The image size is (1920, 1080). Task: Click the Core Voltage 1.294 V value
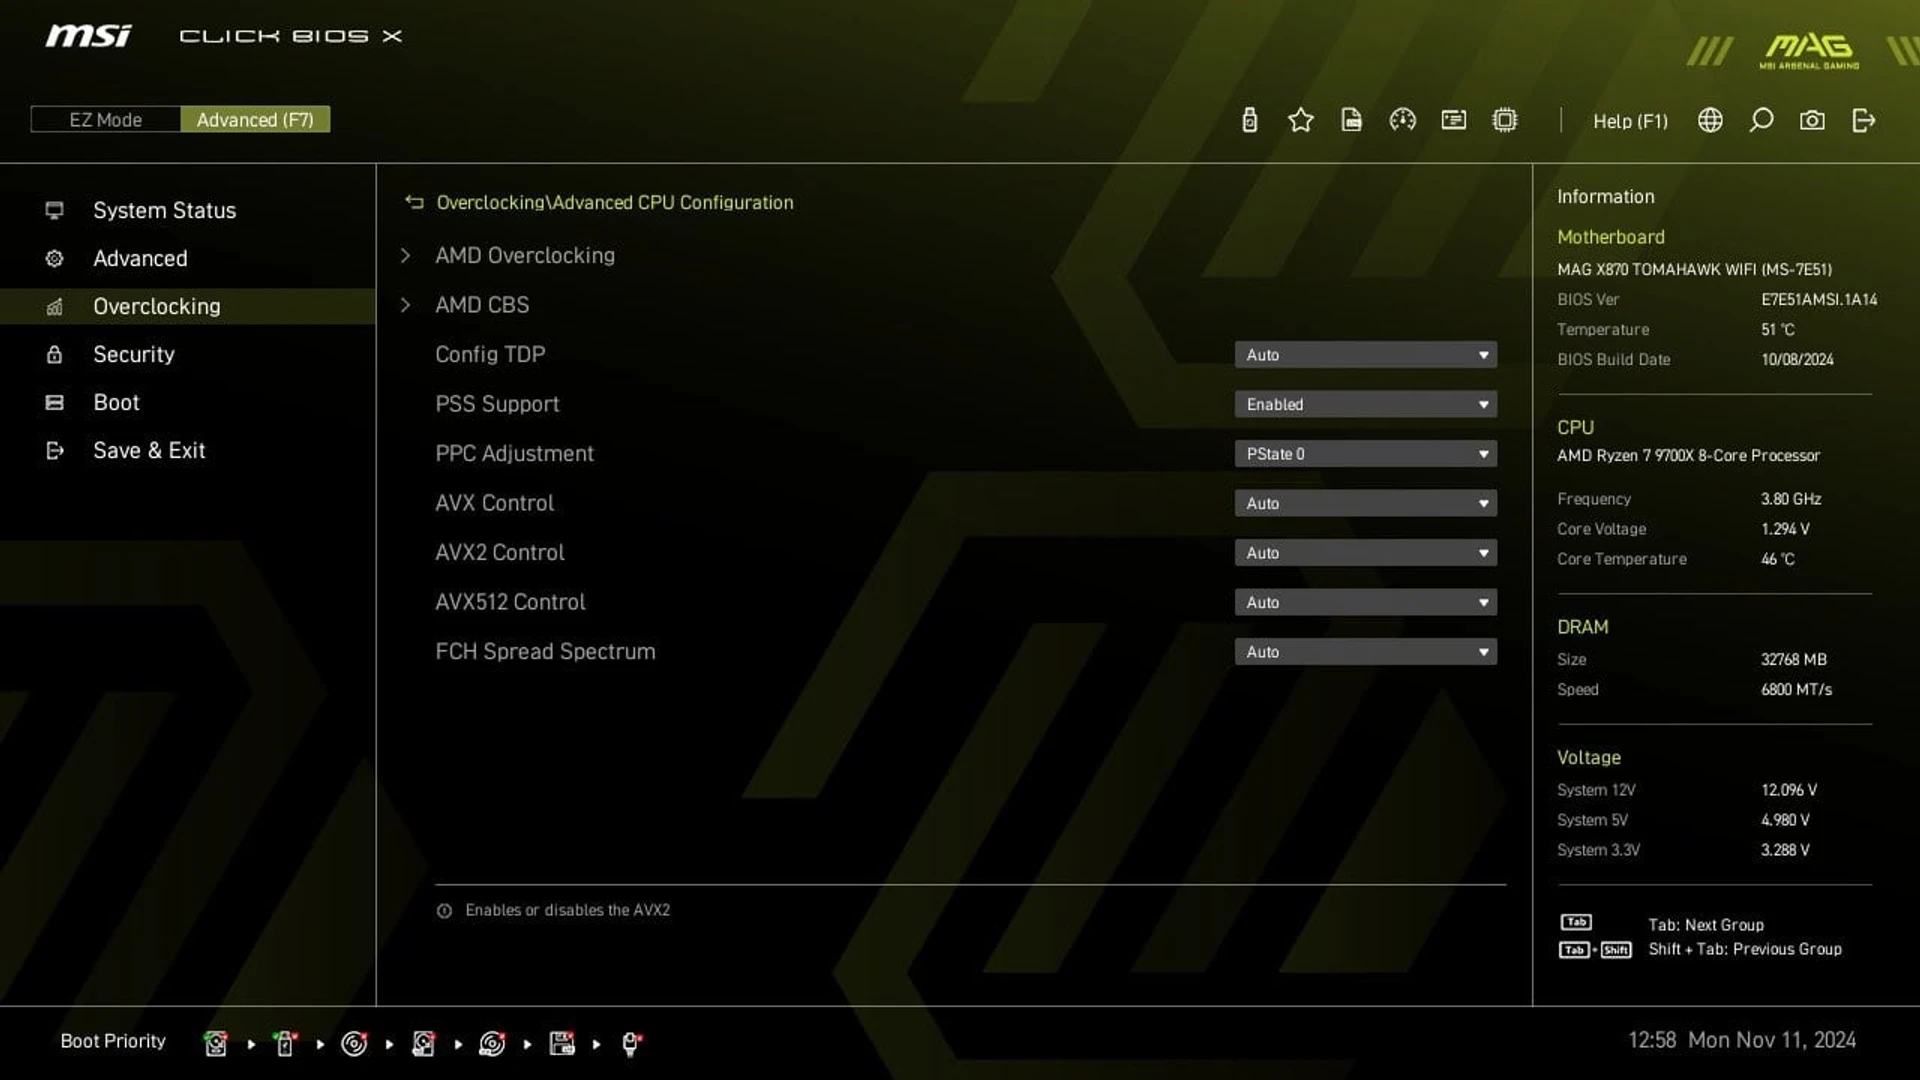[1785, 529]
